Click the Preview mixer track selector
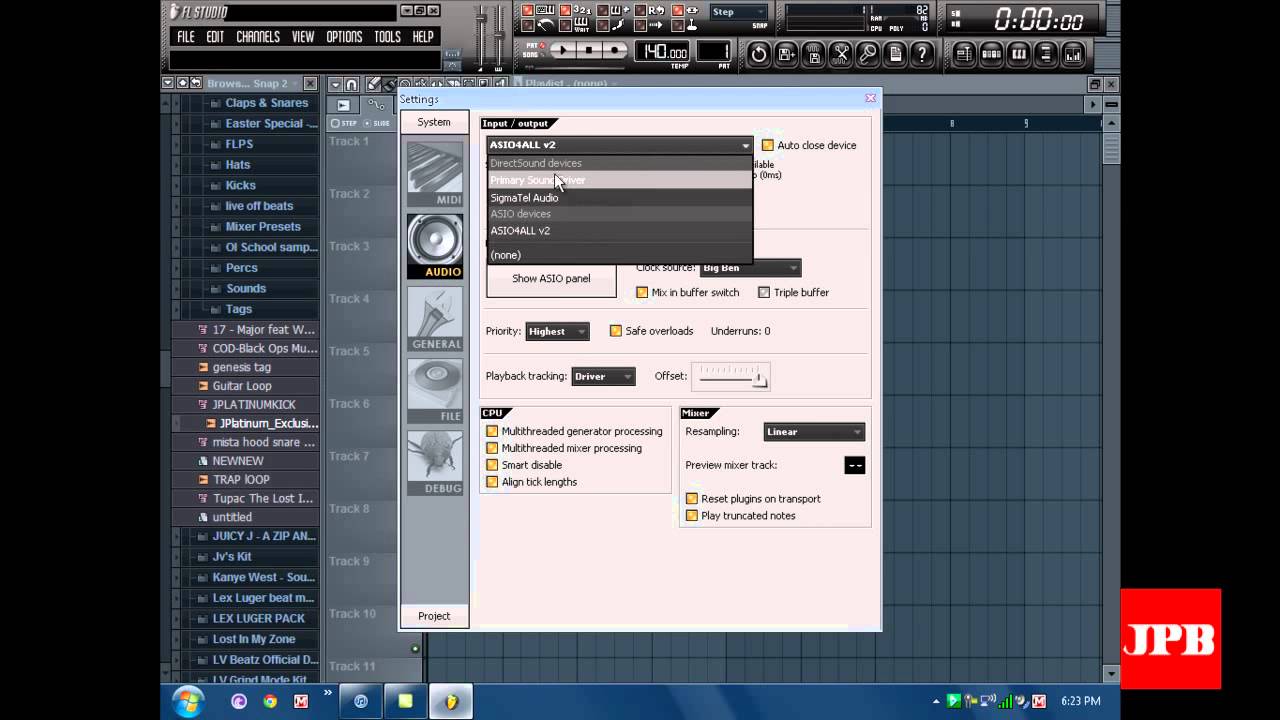The width and height of the screenshot is (1280, 720). [x=855, y=465]
